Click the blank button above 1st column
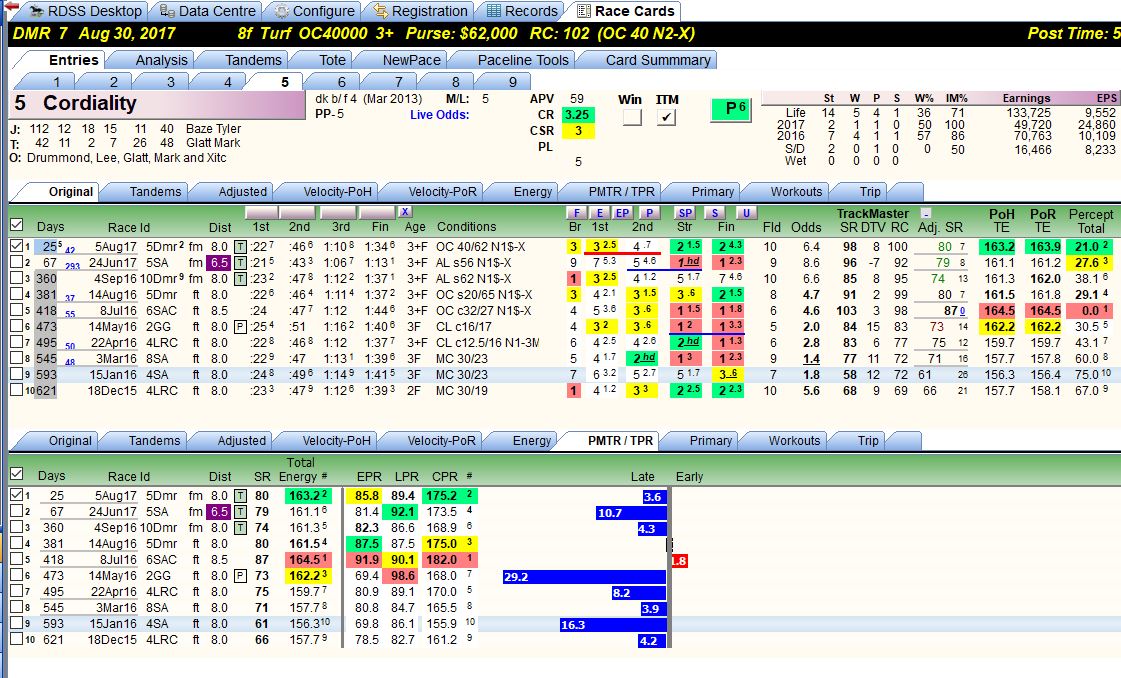1121x678 pixels. coord(261,212)
